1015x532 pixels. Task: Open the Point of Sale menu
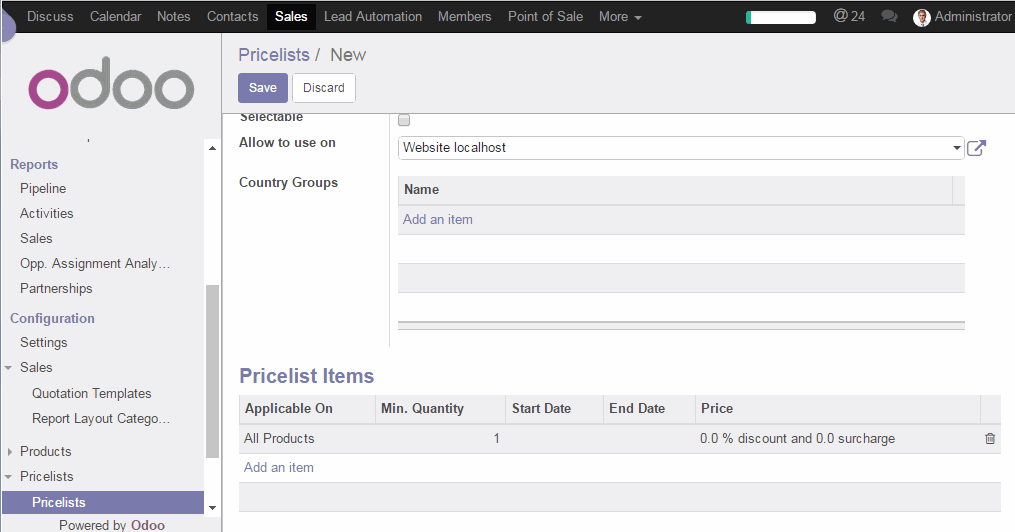[x=545, y=16]
